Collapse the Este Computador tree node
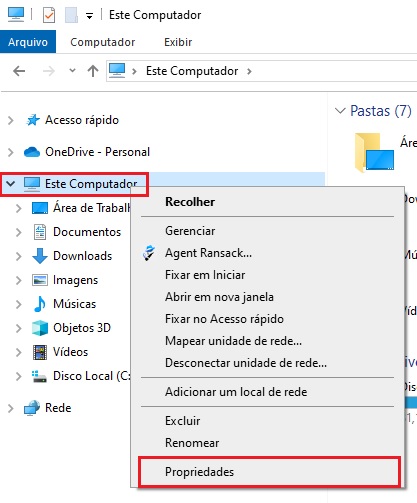The width and height of the screenshot is (417, 503). click(x=11, y=184)
